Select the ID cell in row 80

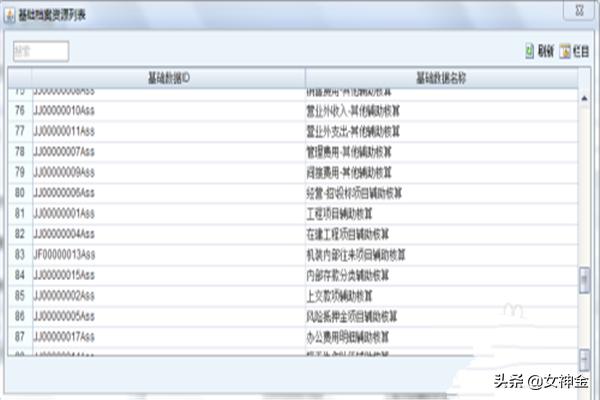(x=169, y=193)
